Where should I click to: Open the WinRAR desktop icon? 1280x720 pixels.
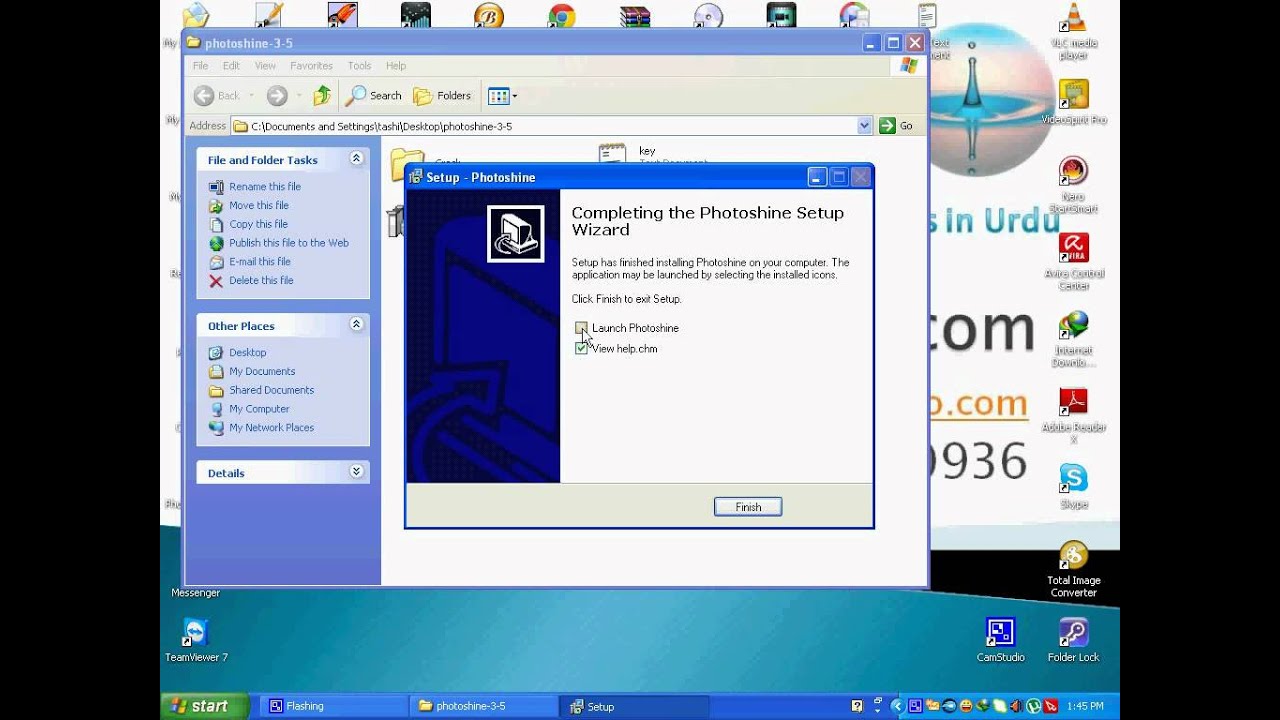pyautogui.click(x=634, y=15)
